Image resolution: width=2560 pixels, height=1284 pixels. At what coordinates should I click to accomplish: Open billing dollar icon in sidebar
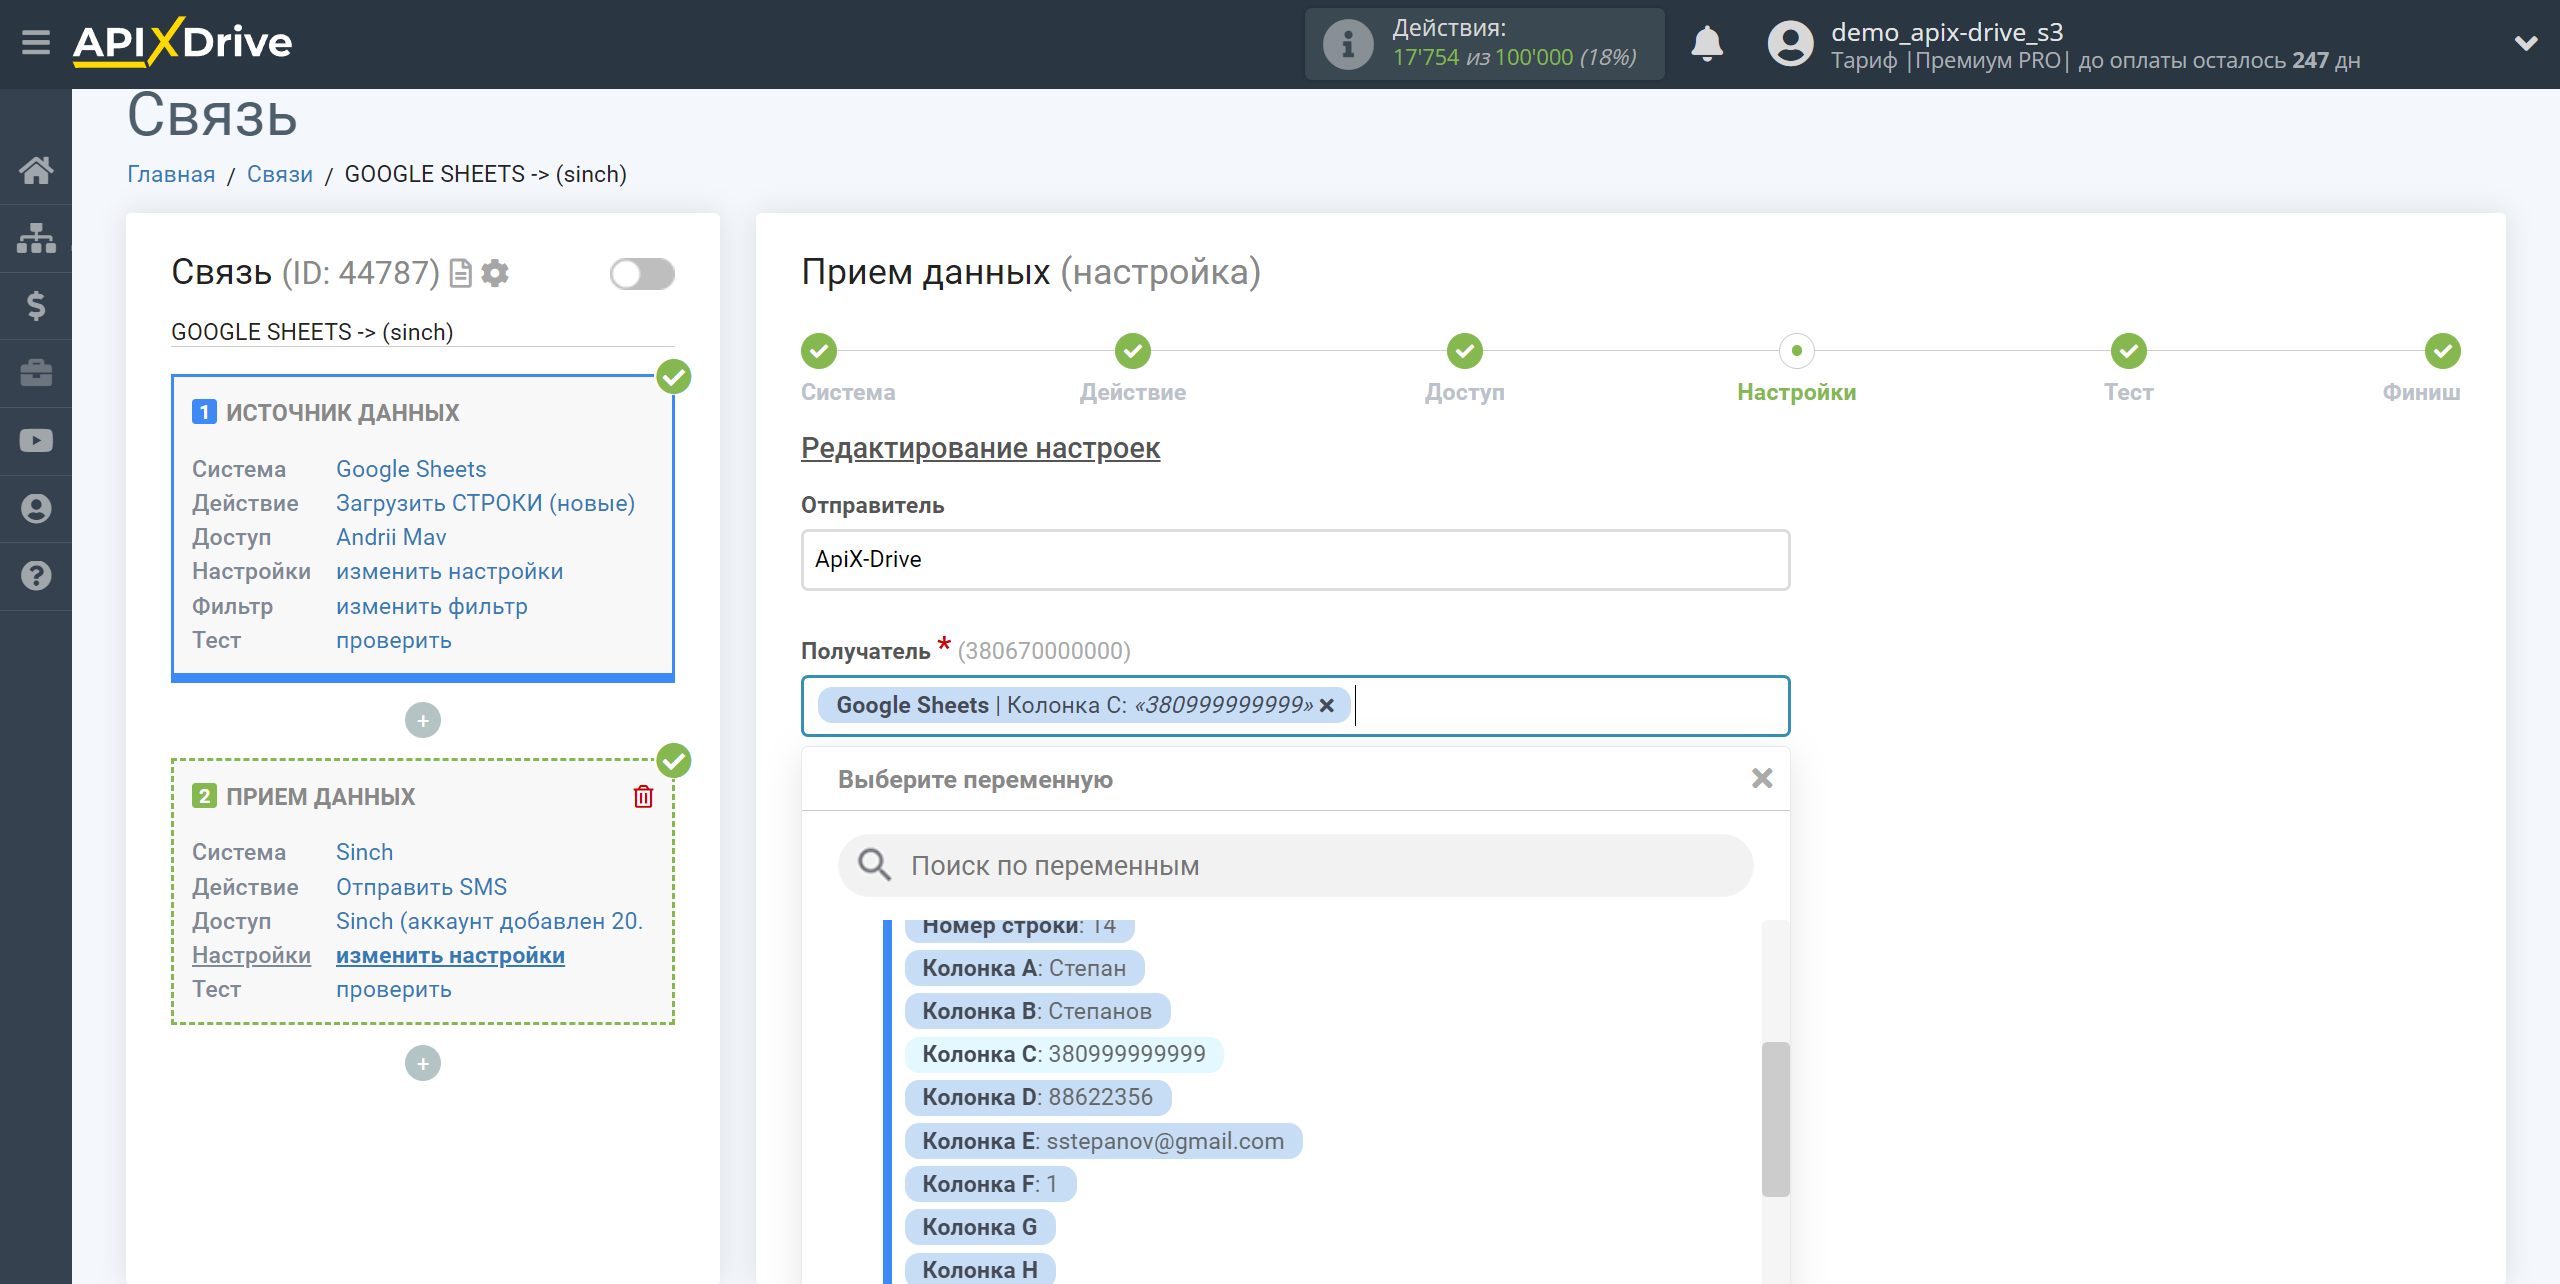[x=36, y=305]
